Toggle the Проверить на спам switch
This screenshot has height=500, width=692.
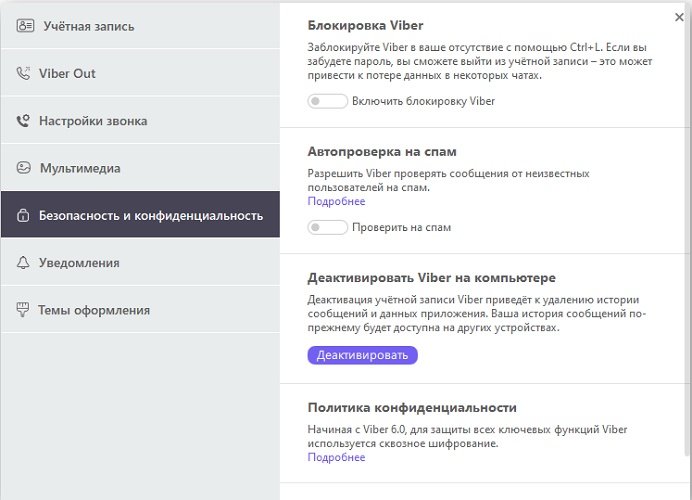[327, 227]
